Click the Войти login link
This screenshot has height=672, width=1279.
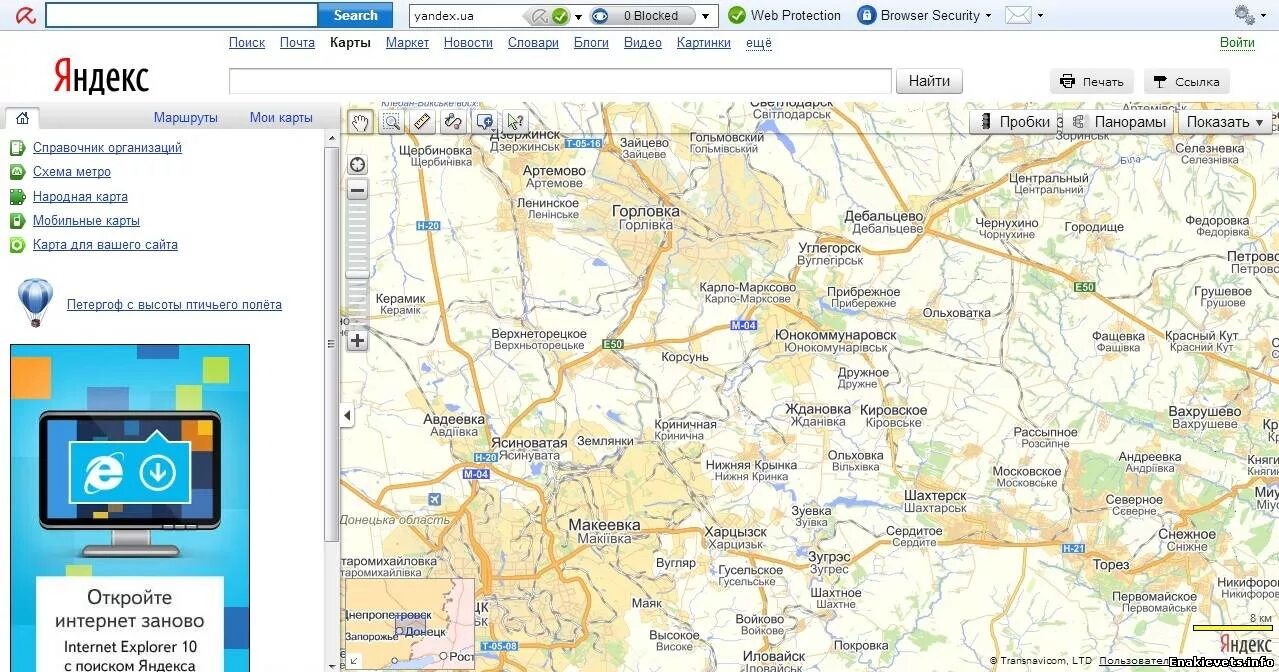tap(1237, 42)
